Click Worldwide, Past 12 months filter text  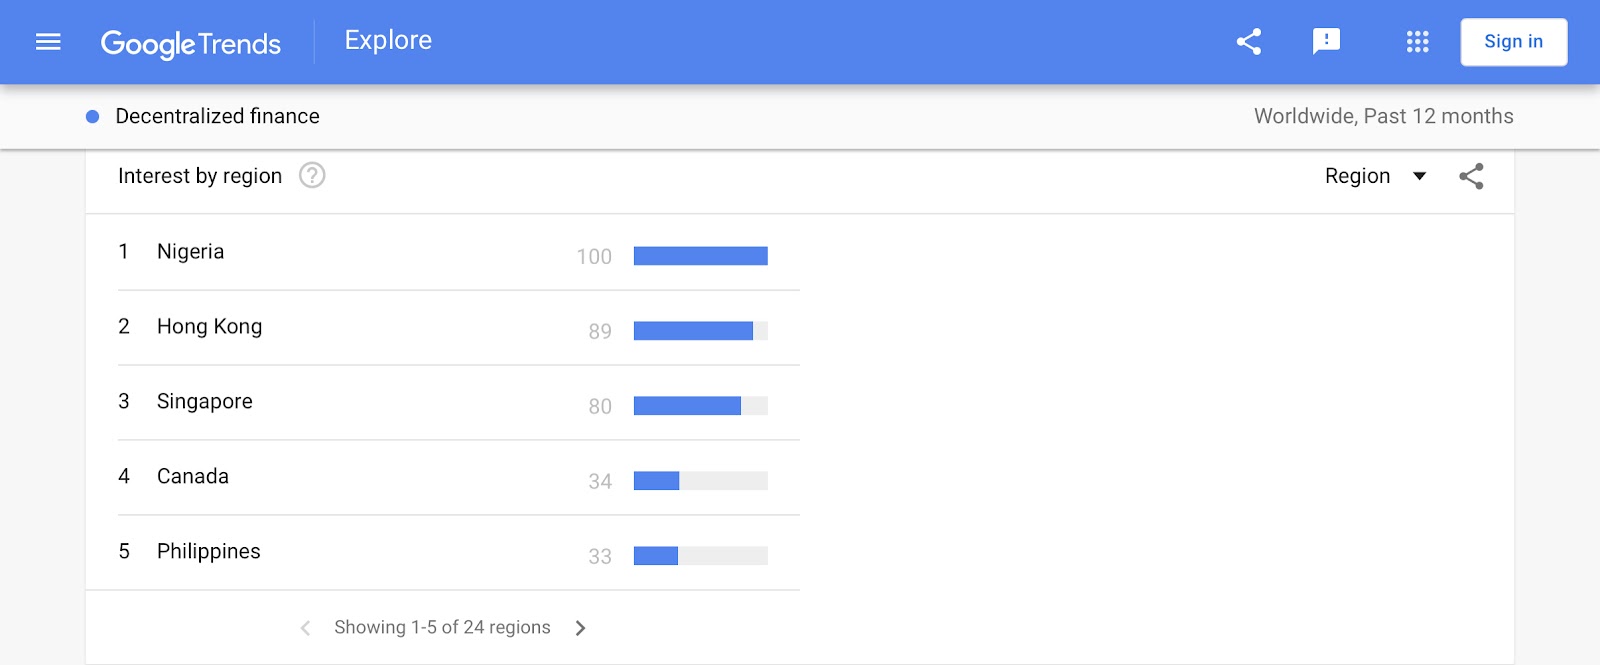click(x=1383, y=117)
